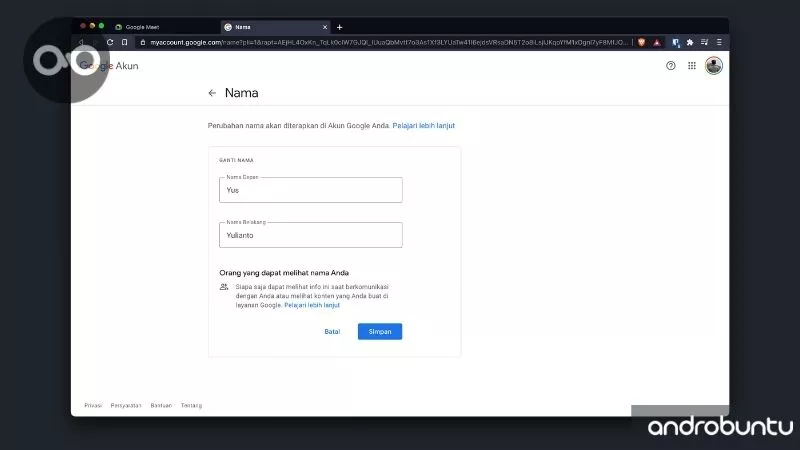This screenshot has width=800, height=450.
Task: Open the Bantuan footer link
Action: pos(161,406)
